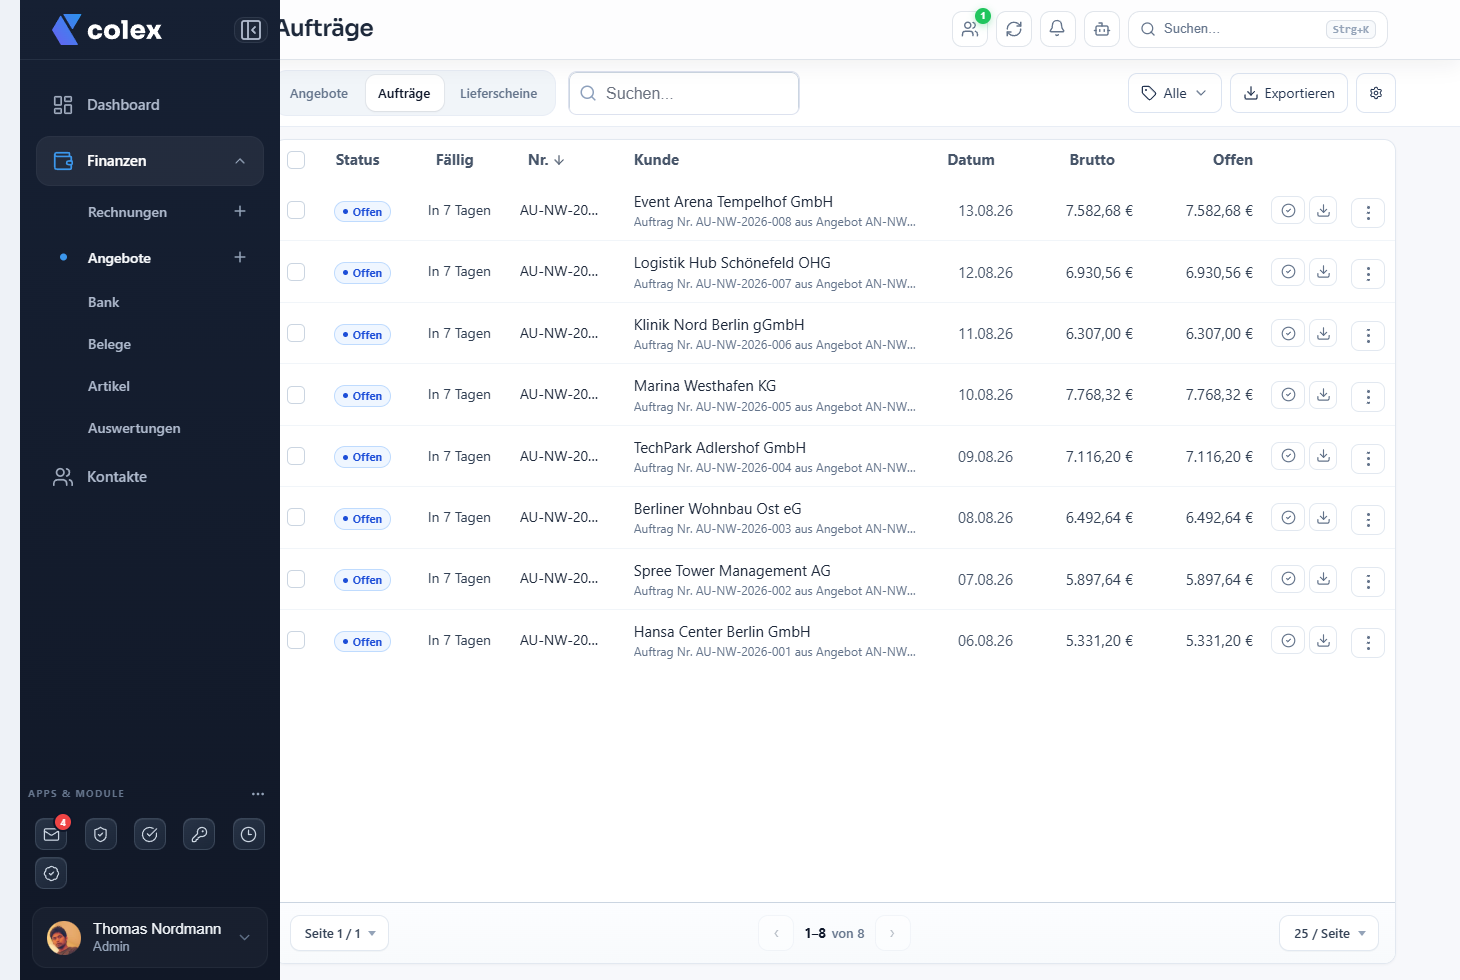1460x980 pixels.
Task: Open the team members icon with badge
Action: pos(970,29)
